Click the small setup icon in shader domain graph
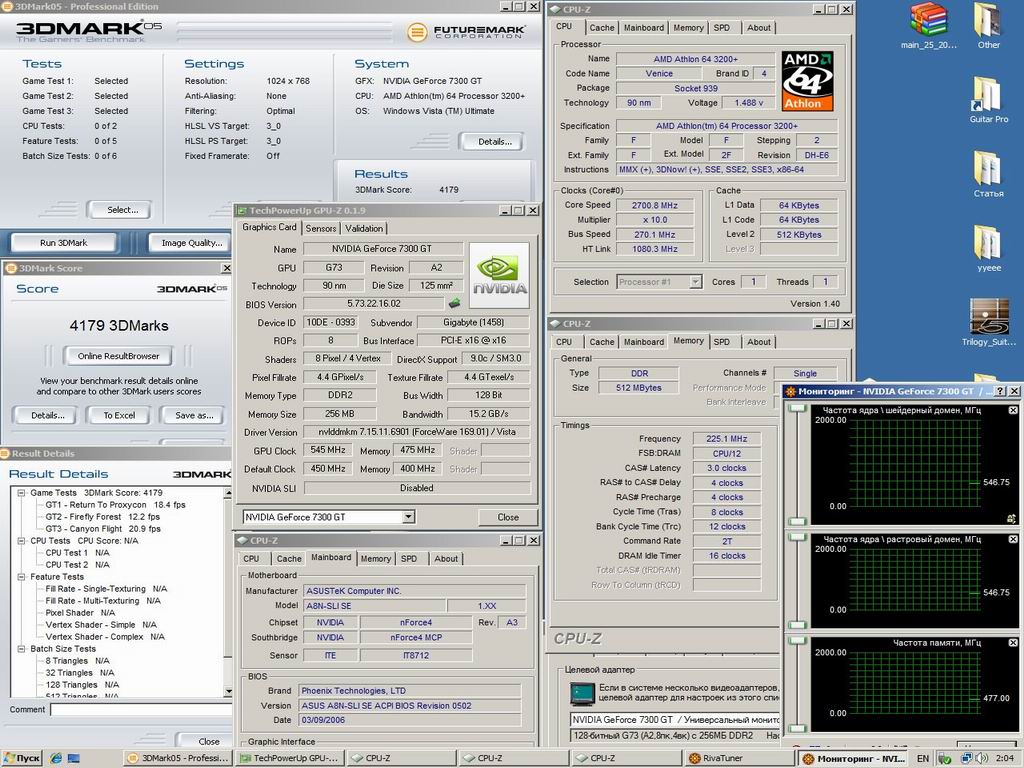Screen dimensions: 1024x768 (1012, 519)
